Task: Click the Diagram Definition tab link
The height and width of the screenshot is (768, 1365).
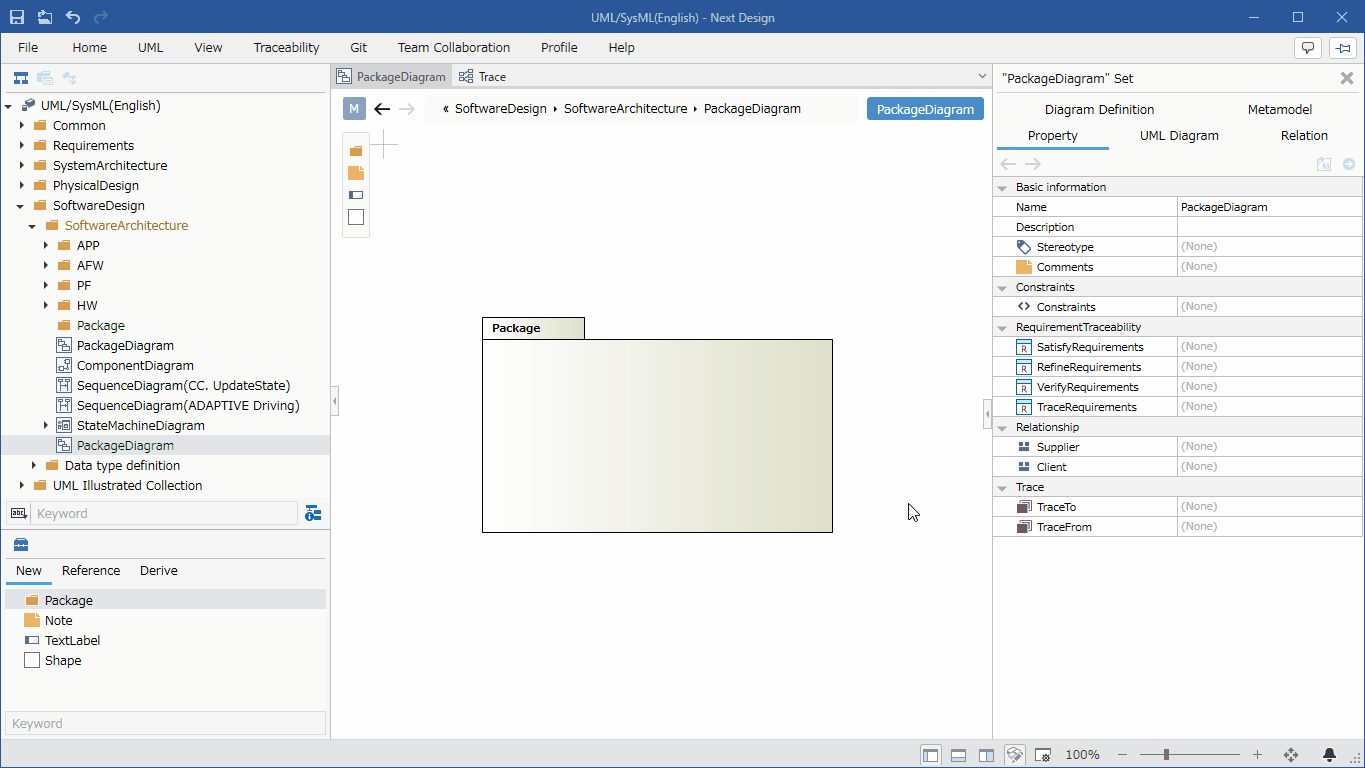Action: coord(1099,109)
